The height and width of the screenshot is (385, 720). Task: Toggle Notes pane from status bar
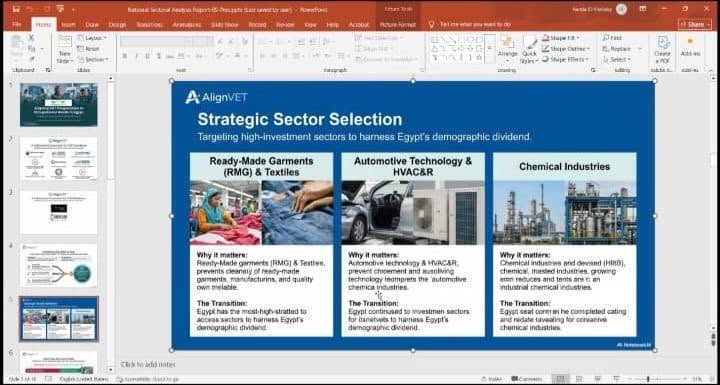(492, 379)
